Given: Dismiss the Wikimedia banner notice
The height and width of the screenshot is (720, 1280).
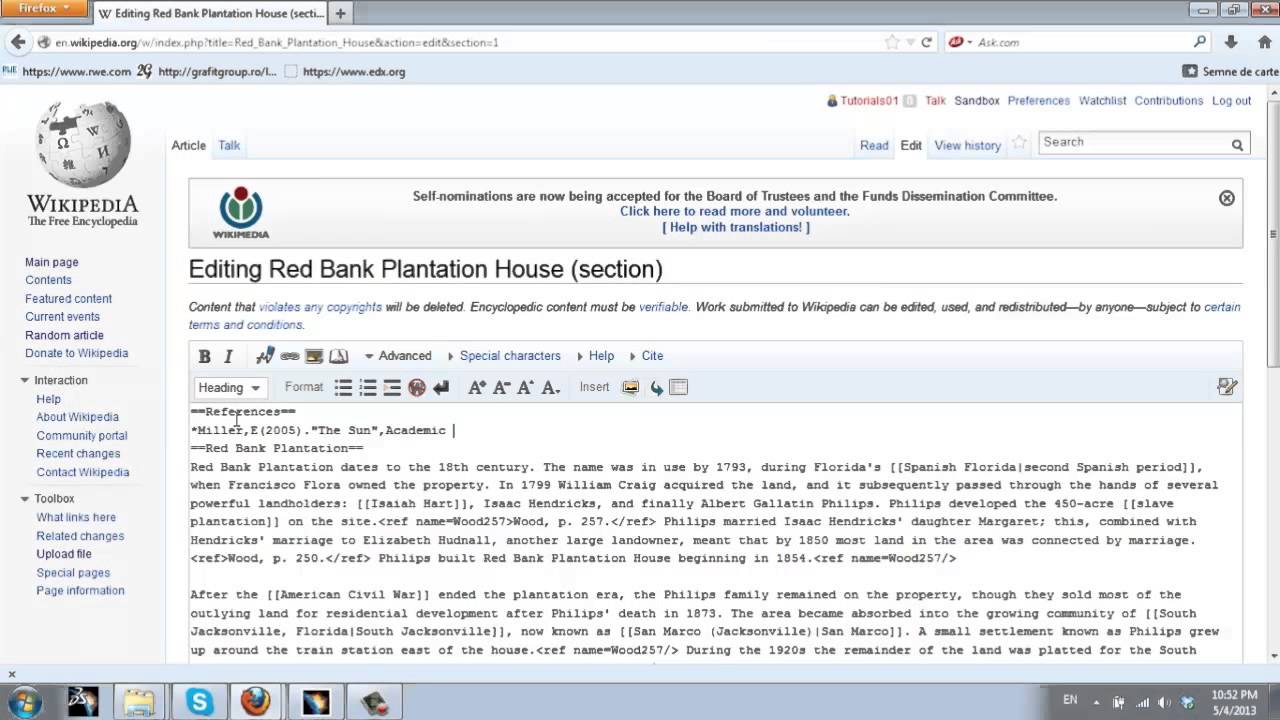Looking at the screenshot, I should coord(1227,198).
